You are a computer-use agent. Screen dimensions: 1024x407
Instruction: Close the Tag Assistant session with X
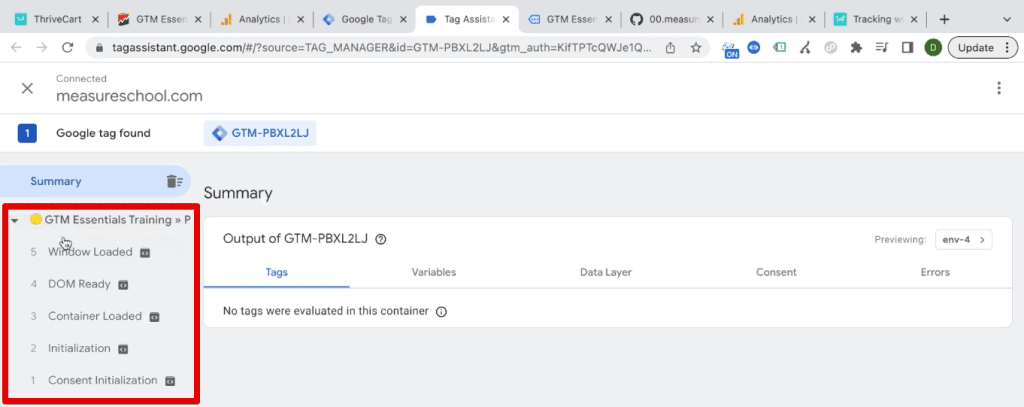click(x=27, y=88)
